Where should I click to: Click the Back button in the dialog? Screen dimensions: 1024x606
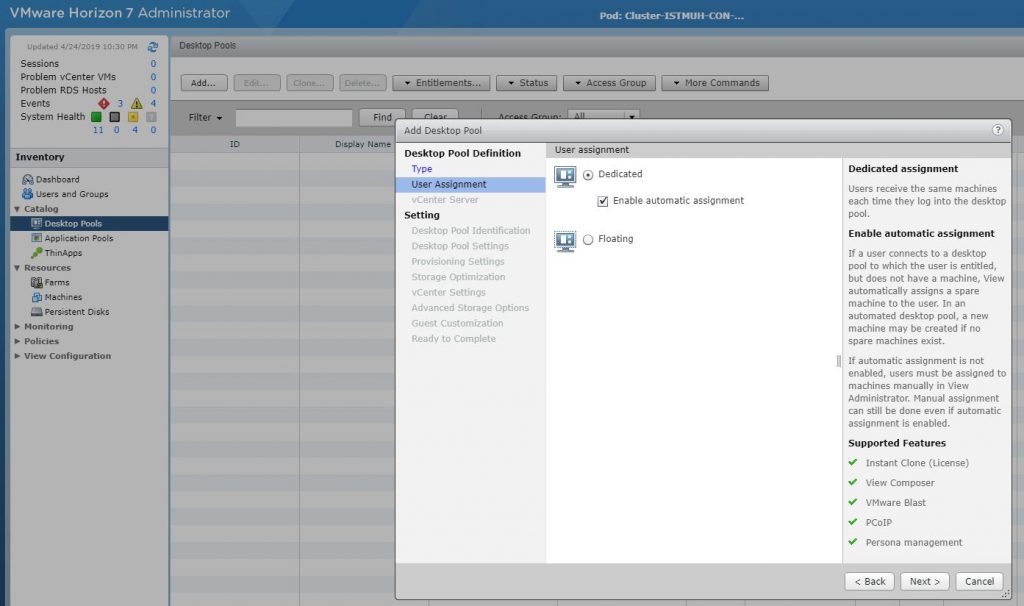click(870, 581)
